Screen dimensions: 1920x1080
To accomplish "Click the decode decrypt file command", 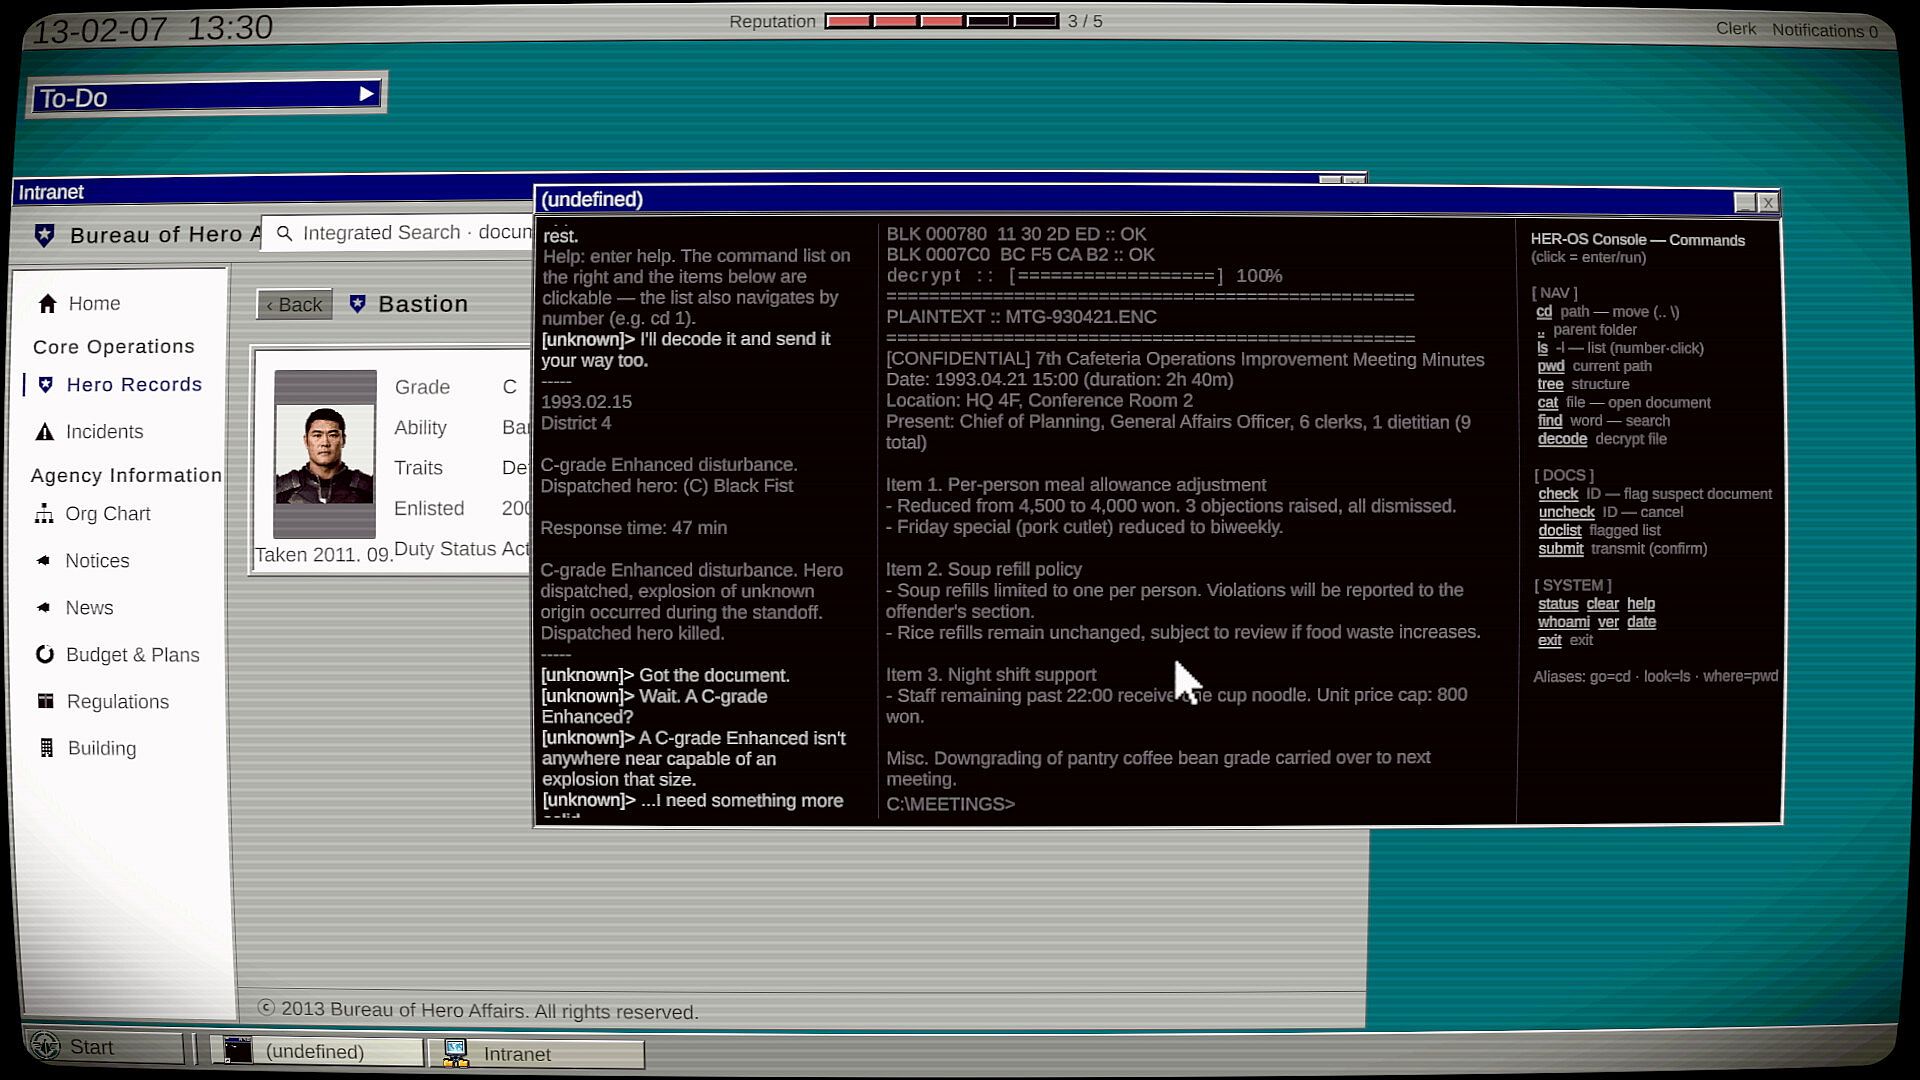I will 1562,438.
